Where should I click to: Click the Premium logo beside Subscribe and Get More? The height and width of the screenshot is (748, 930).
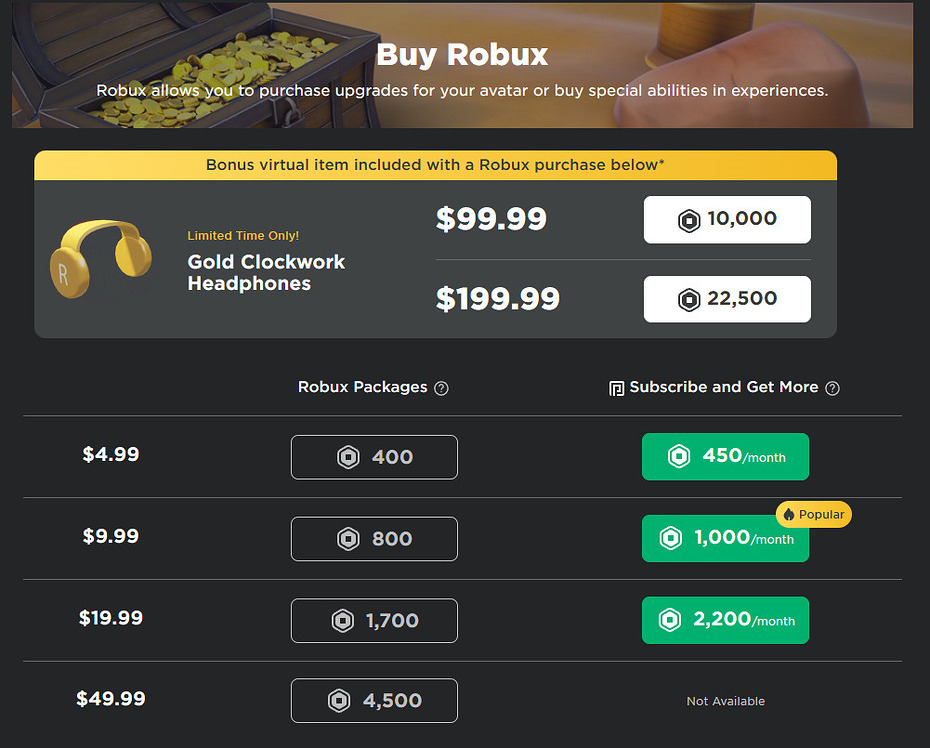pyautogui.click(x=616, y=389)
